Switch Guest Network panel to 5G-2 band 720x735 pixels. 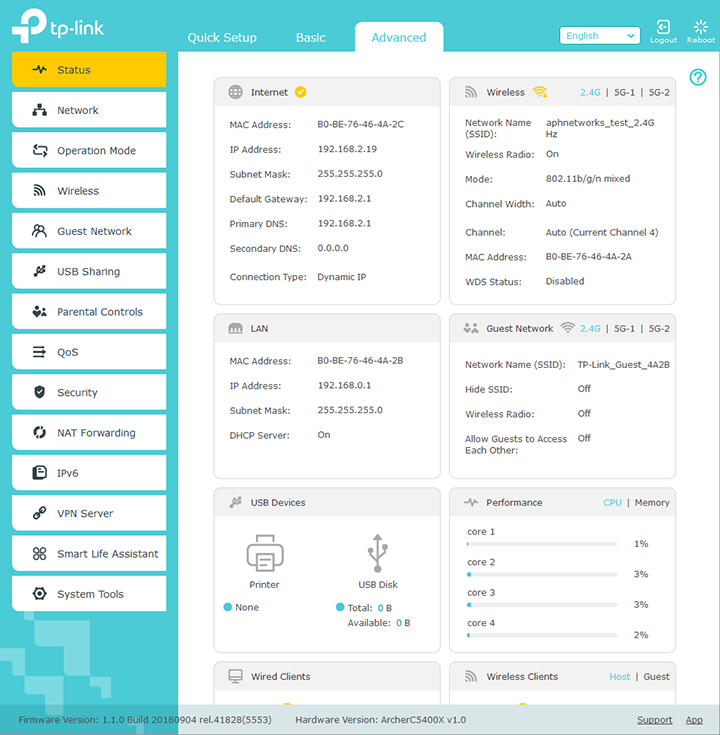(x=659, y=328)
